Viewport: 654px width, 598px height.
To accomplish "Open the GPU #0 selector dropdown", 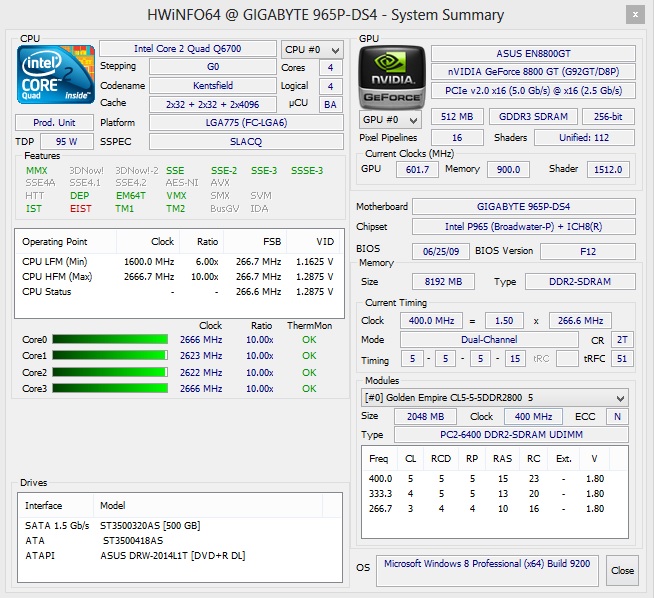I will coord(390,120).
